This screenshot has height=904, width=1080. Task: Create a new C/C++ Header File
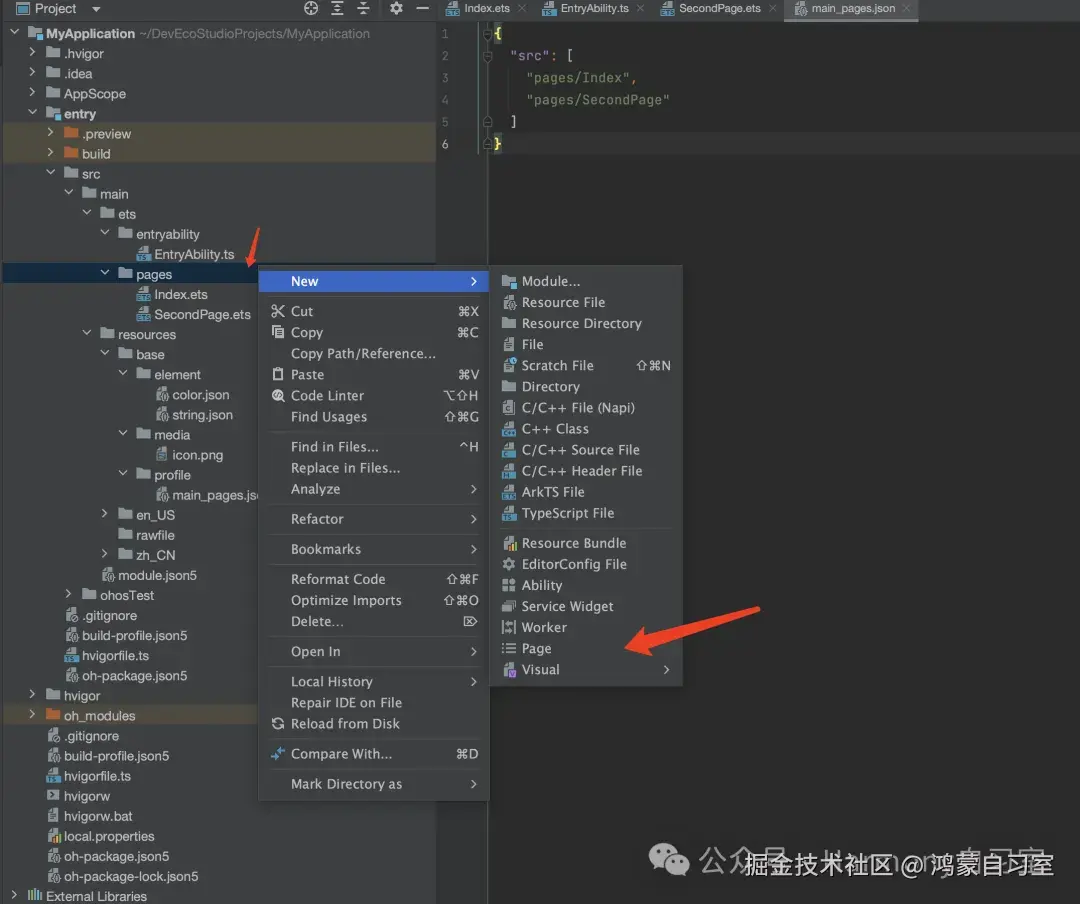pyautogui.click(x=586, y=471)
